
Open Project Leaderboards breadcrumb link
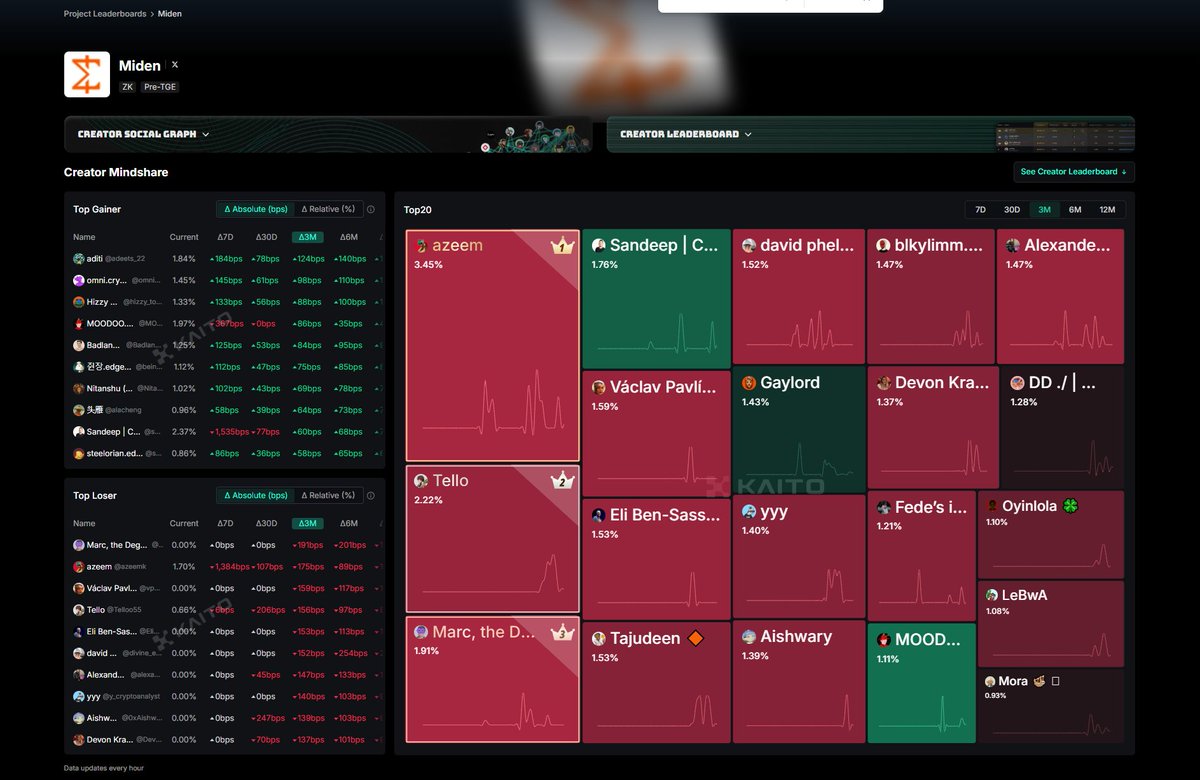[x=107, y=14]
